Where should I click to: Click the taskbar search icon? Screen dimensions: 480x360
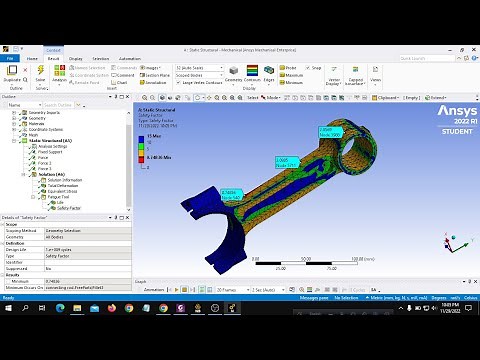point(25,308)
